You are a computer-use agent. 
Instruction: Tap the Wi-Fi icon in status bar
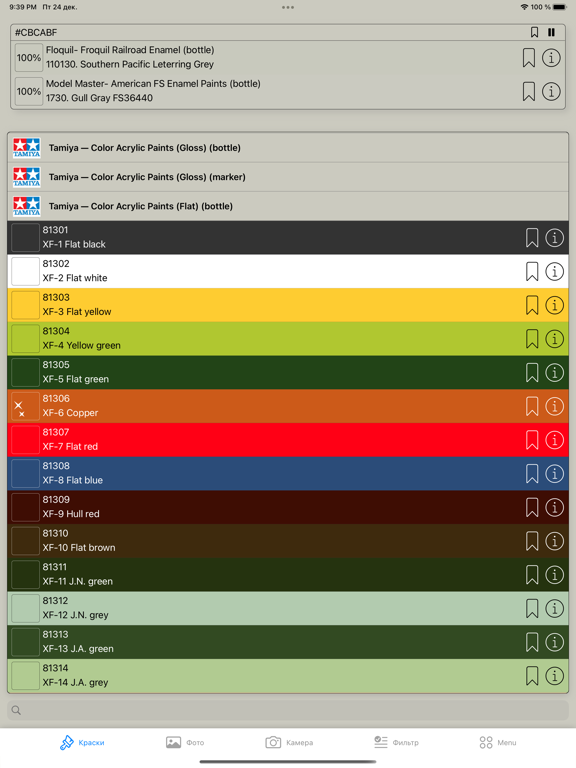point(524,7)
